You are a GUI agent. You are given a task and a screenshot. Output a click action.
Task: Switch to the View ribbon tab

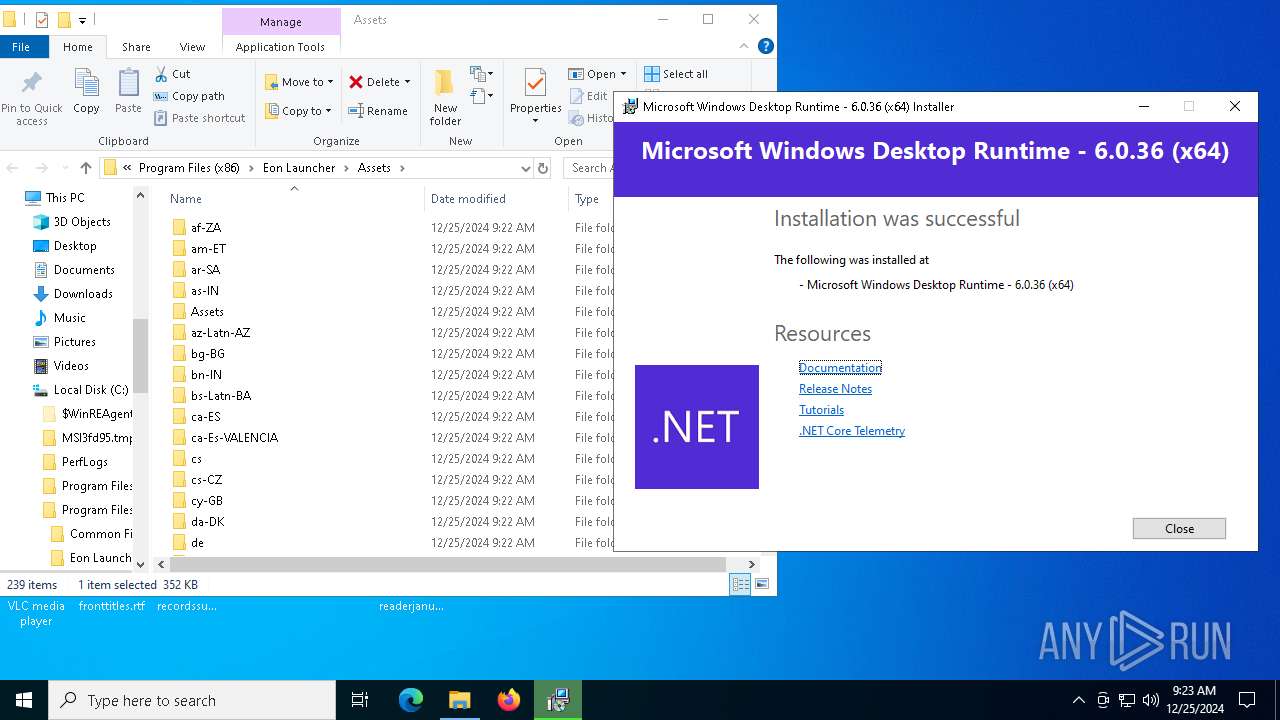(192, 46)
